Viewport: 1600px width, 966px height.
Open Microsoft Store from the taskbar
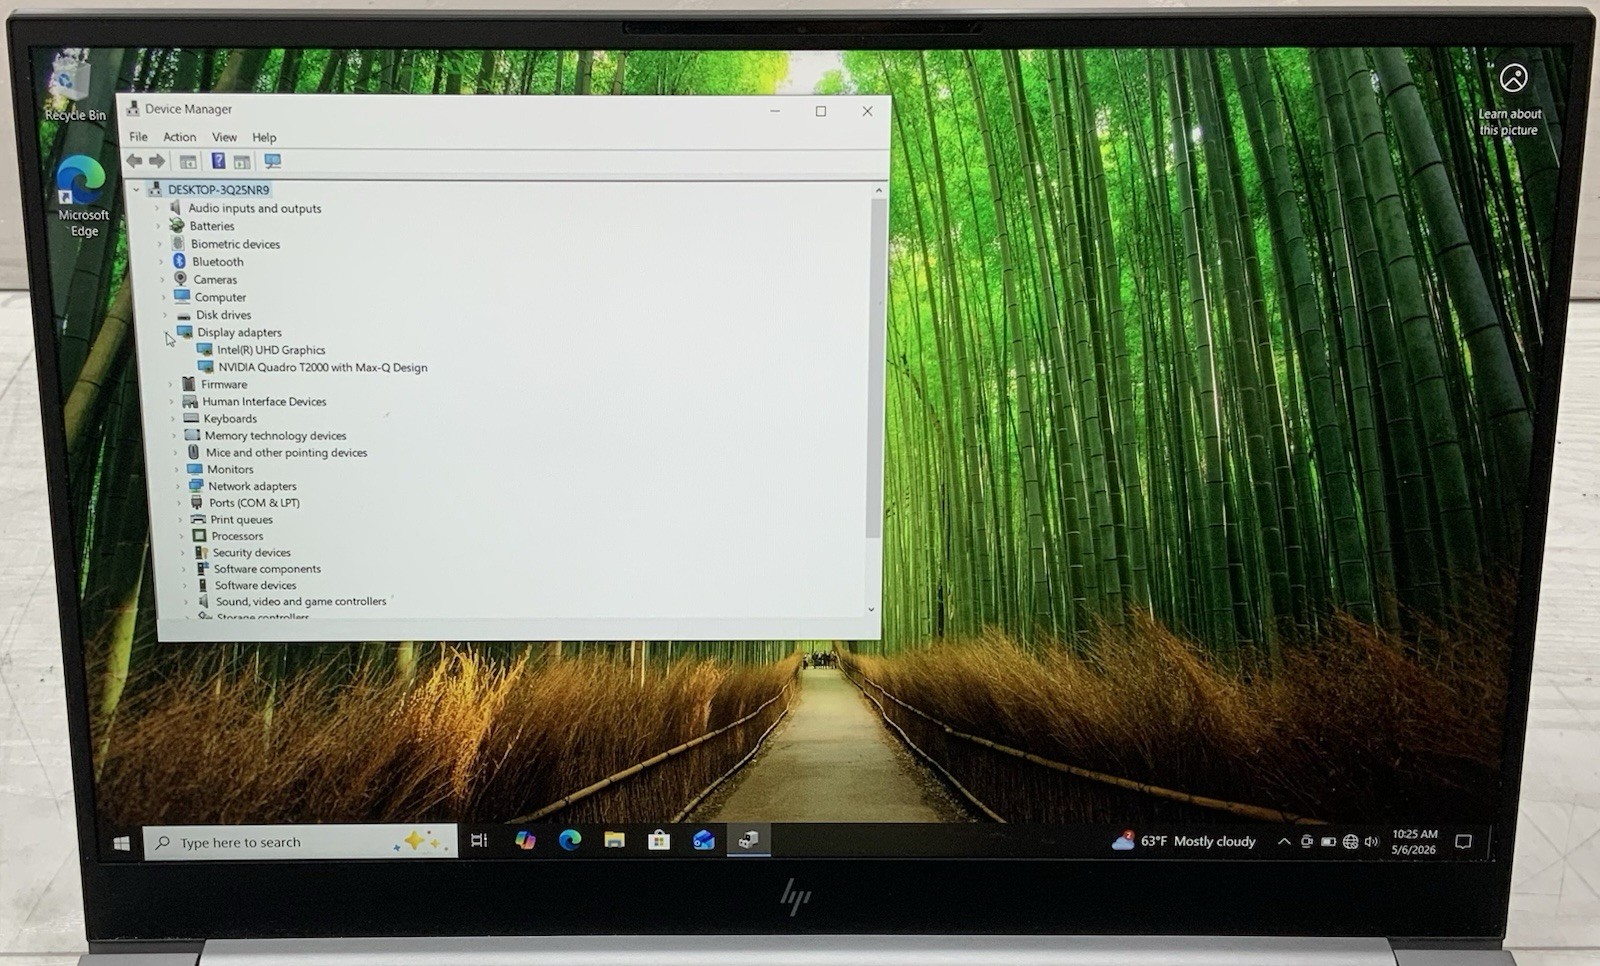tap(659, 841)
